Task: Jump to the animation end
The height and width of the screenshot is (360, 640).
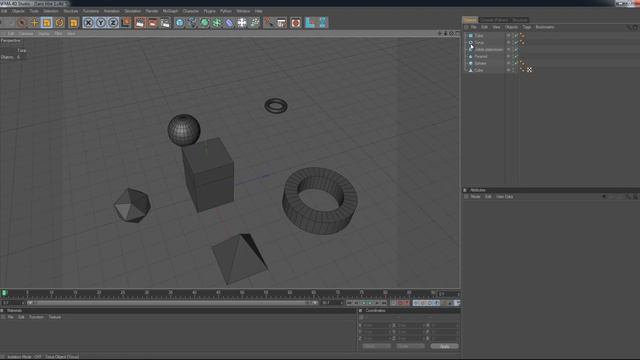Action: tap(384, 303)
